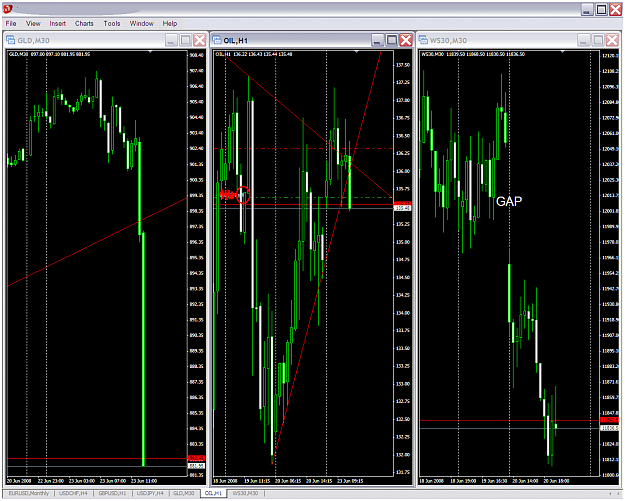
Task: Close the OIL,H1 chart window
Action: click(406, 40)
